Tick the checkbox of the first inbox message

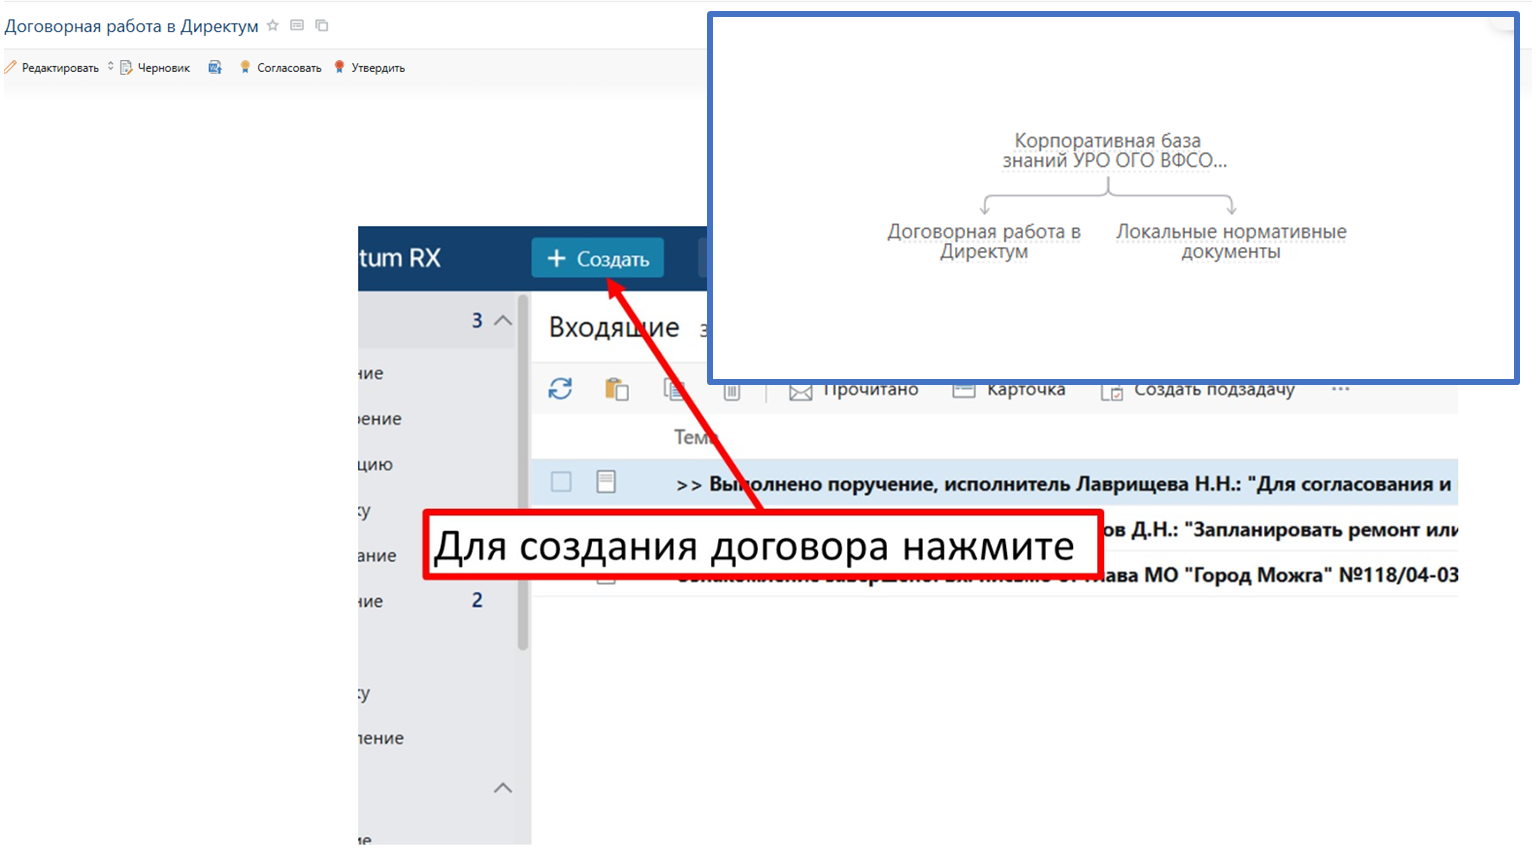click(561, 482)
